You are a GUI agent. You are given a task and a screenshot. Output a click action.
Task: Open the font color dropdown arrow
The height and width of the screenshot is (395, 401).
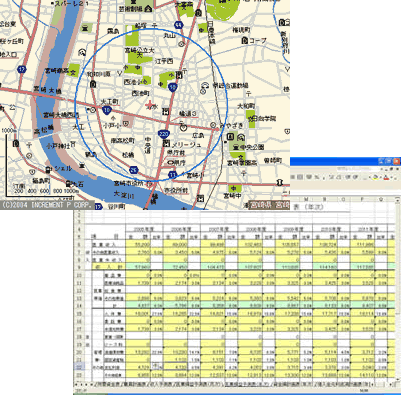point(392,177)
